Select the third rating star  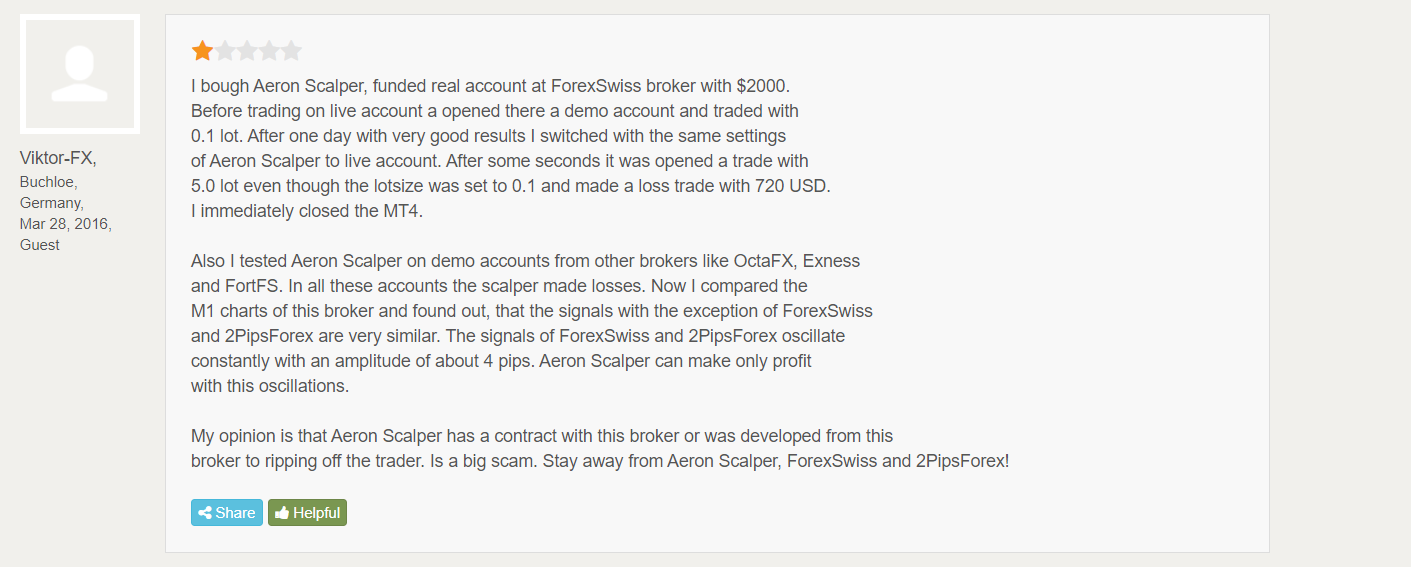pyautogui.click(x=246, y=51)
